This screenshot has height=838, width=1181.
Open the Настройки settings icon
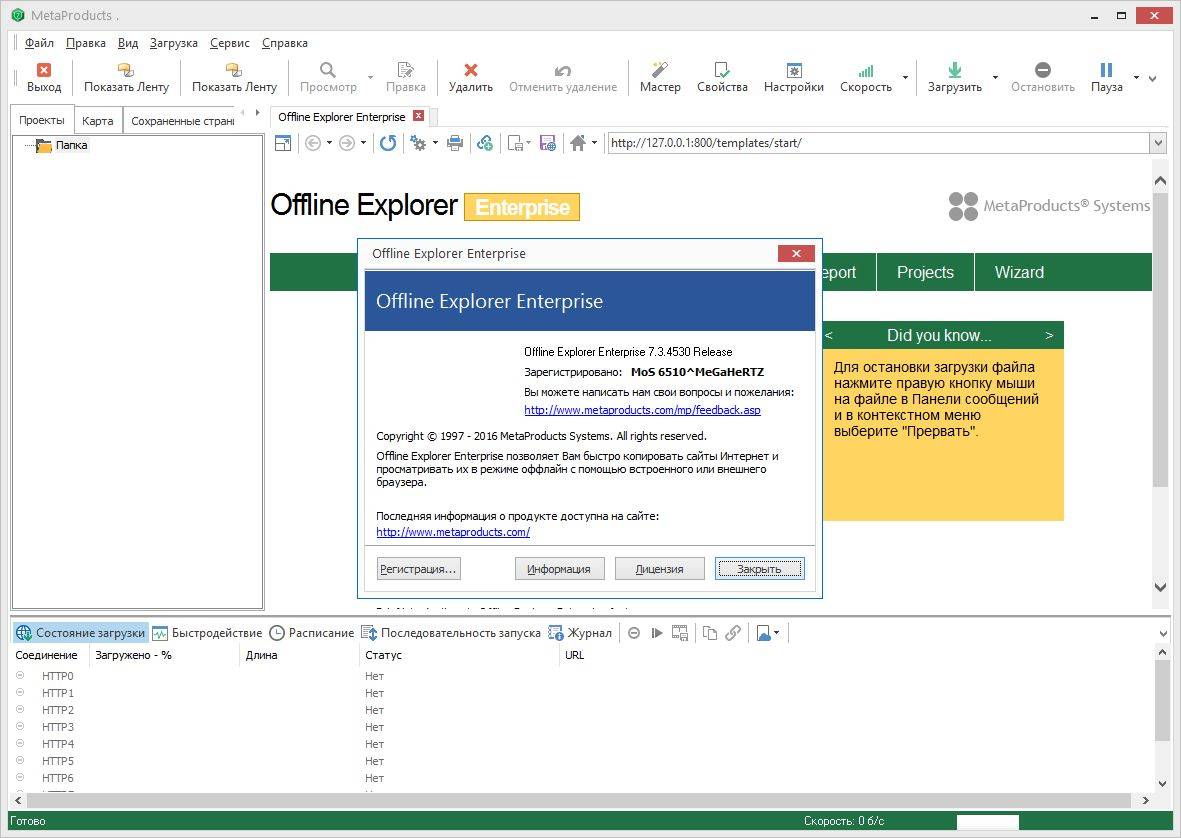pyautogui.click(x=794, y=70)
